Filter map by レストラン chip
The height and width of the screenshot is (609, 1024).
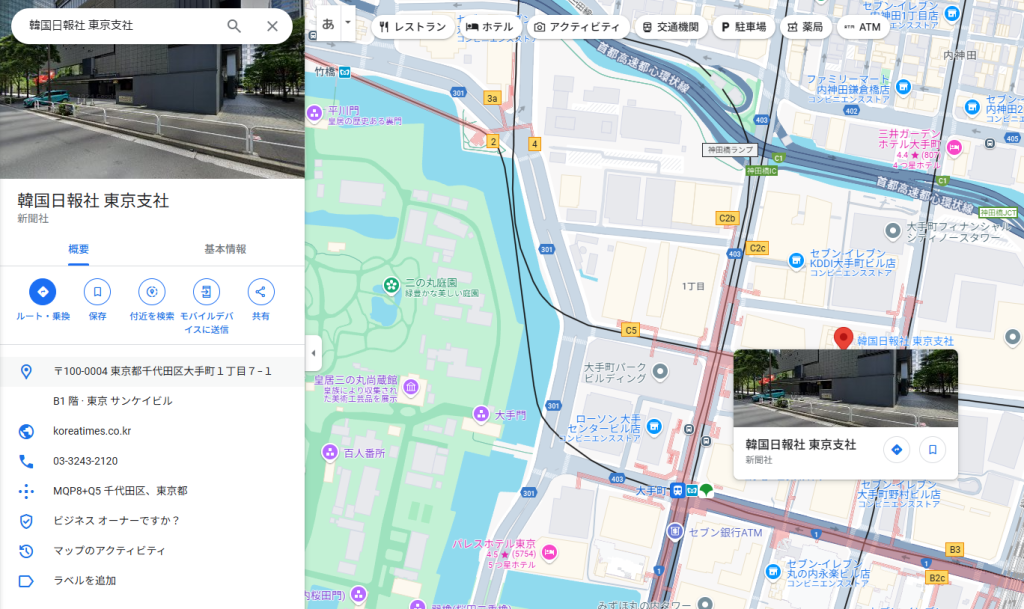click(411, 27)
